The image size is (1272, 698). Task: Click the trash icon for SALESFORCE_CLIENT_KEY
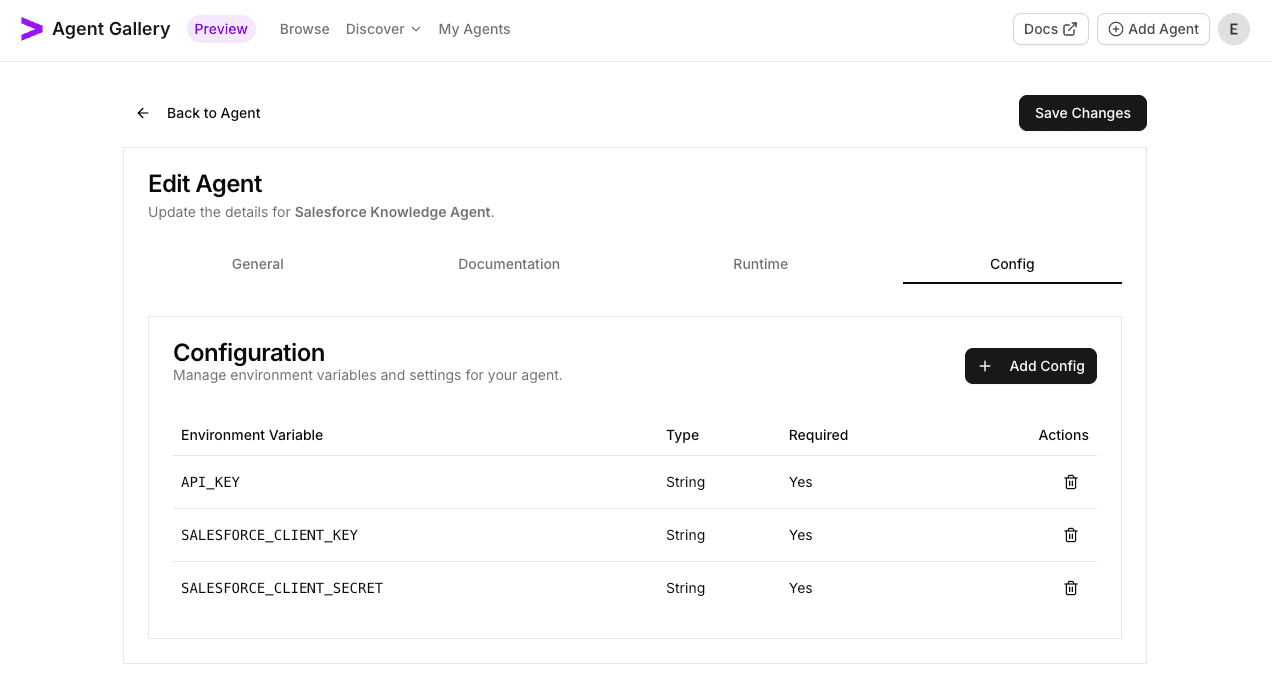point(1070,535)
